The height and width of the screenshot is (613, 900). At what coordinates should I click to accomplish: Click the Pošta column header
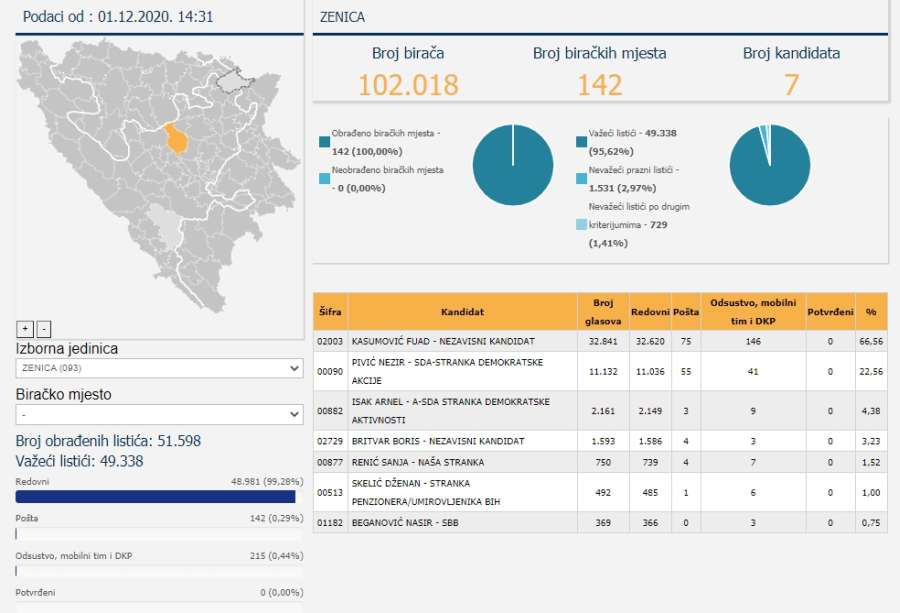[x=686, y=312]
